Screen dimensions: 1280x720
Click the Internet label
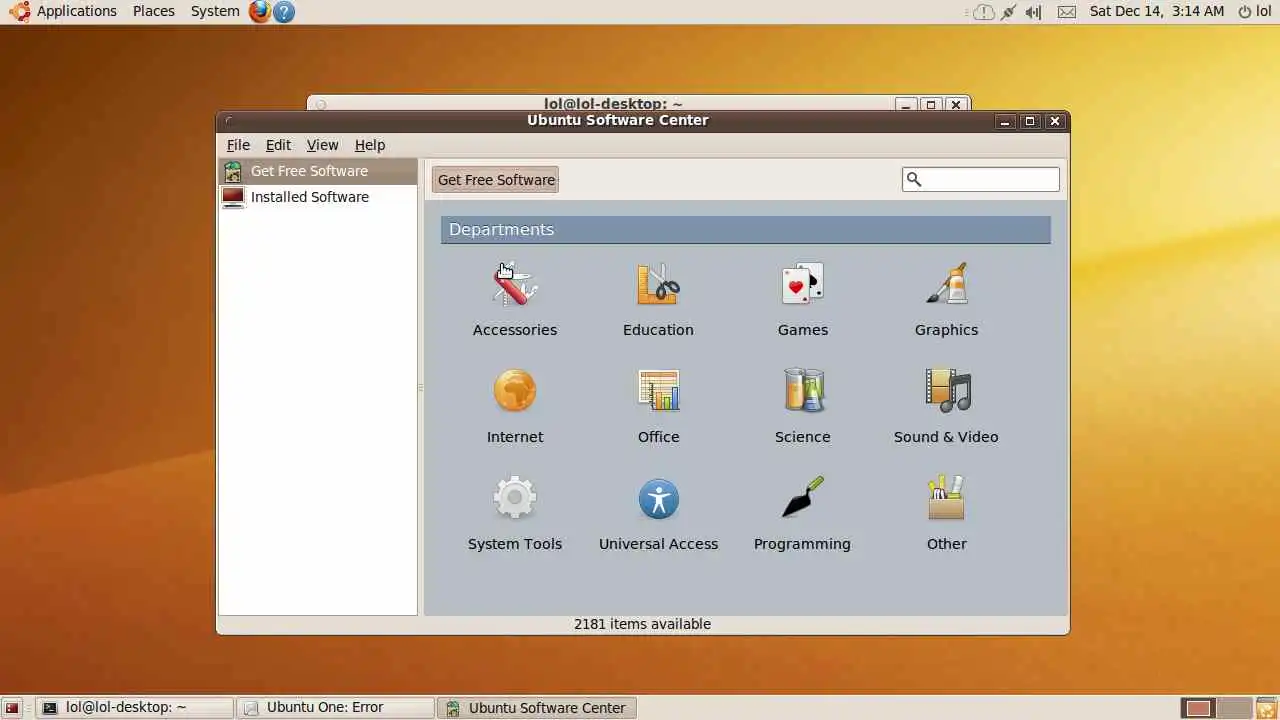tap(515, 437)
